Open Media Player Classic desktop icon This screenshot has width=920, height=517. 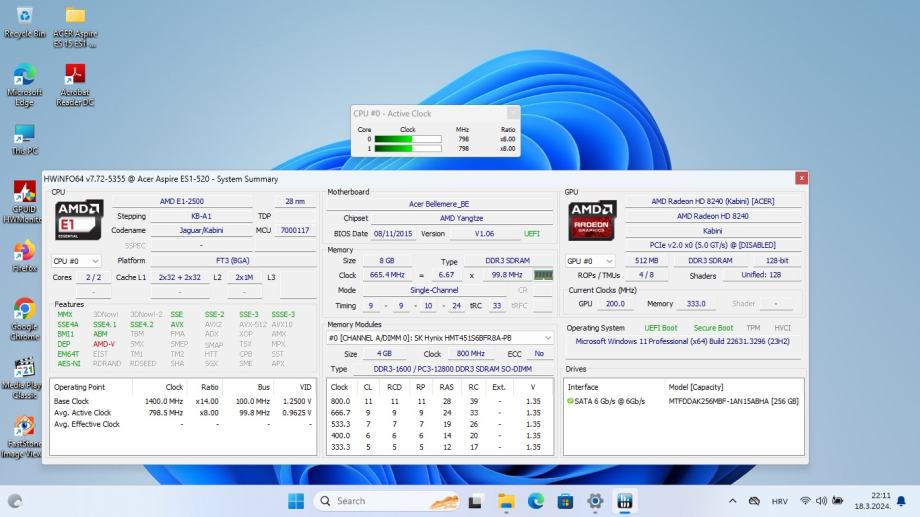pyautogui.click(x=24, y=366)
